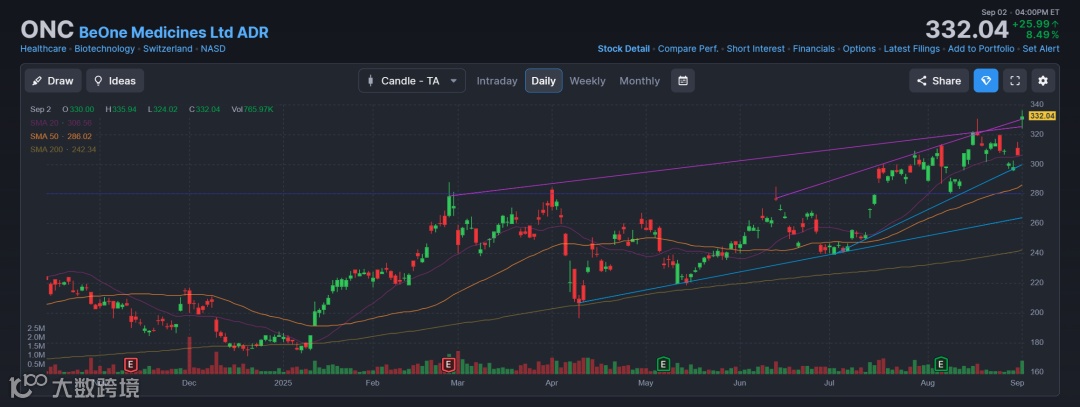Click the SMA 20 indicator label
1080x407 pixels.
(x=61, y=123)
